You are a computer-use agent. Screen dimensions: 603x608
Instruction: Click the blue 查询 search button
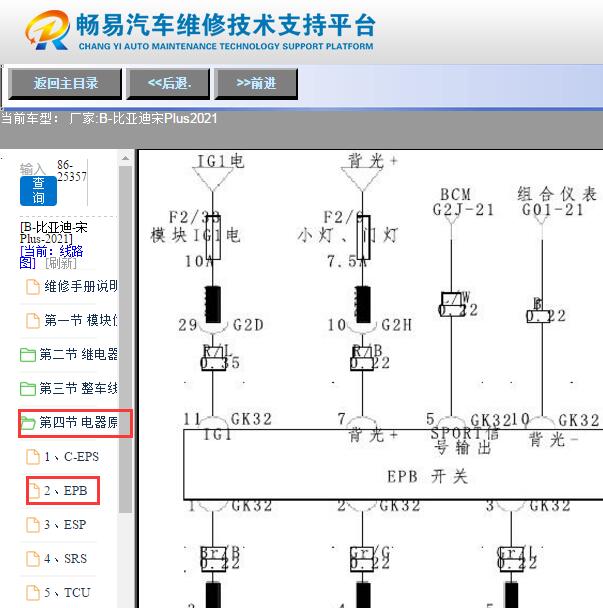(x=38, y=190)
